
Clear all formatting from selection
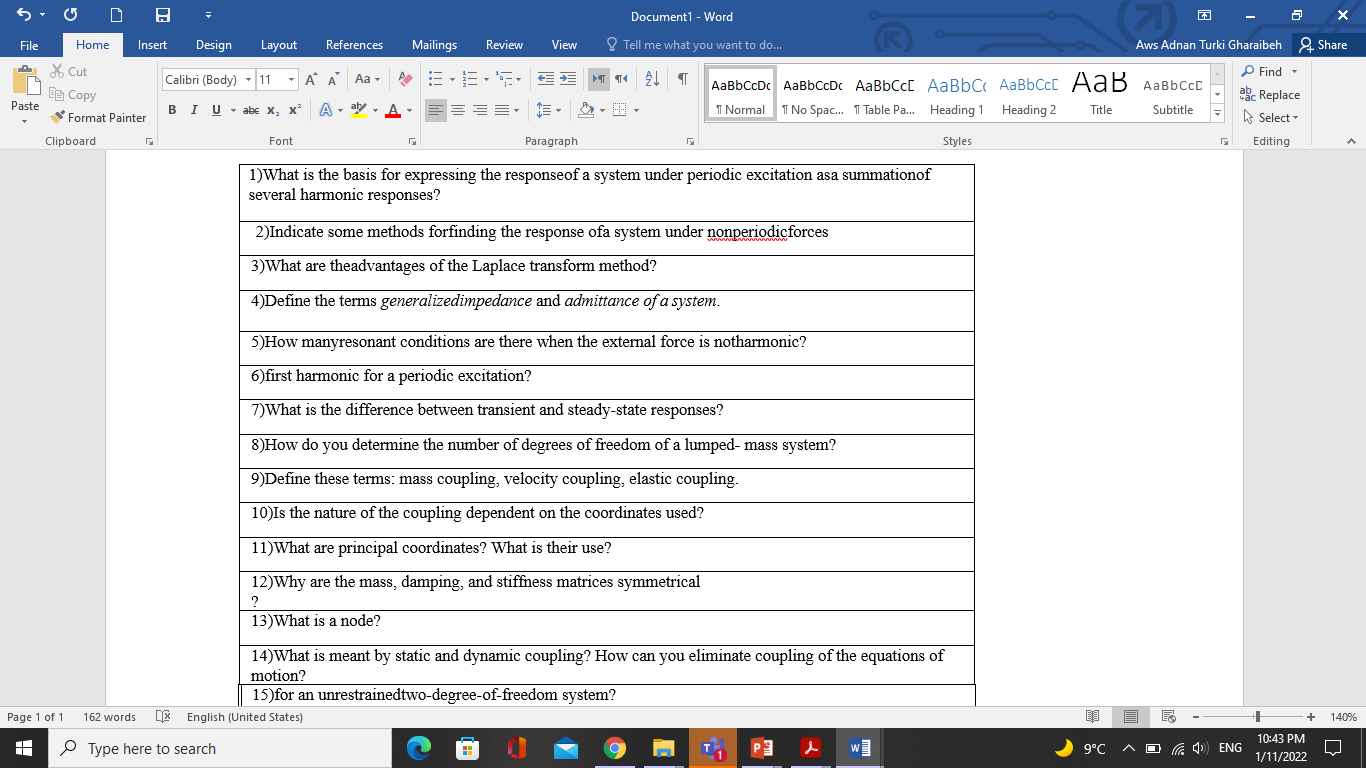point(403,78)
